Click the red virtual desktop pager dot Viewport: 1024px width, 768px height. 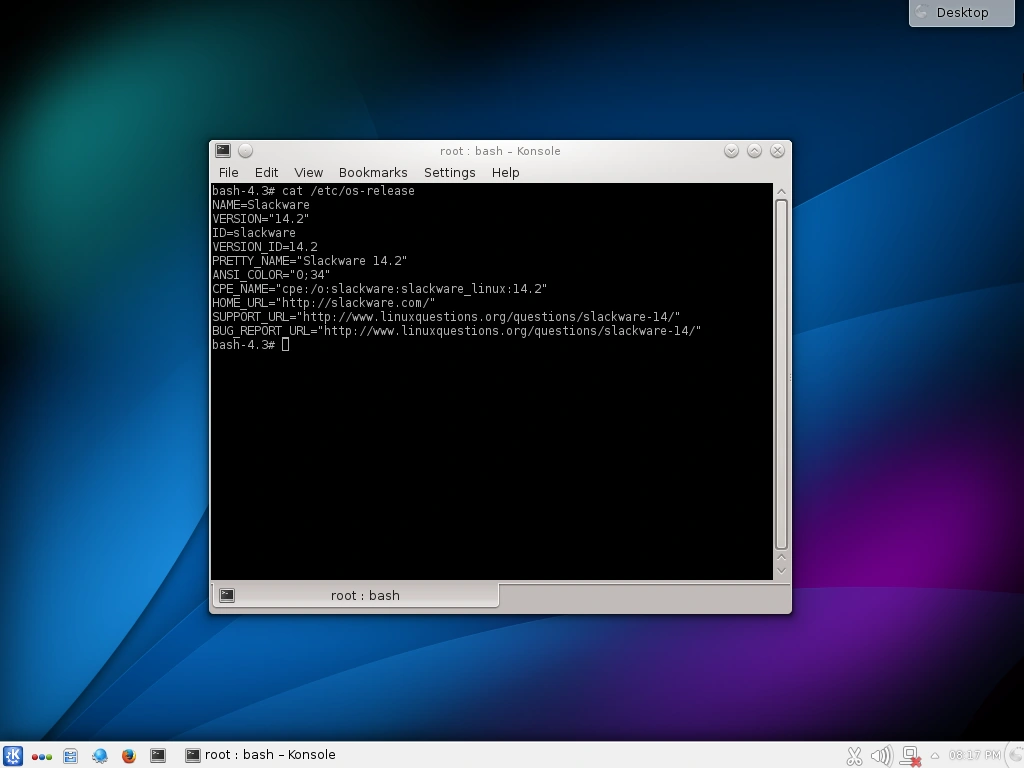point(34,756)
